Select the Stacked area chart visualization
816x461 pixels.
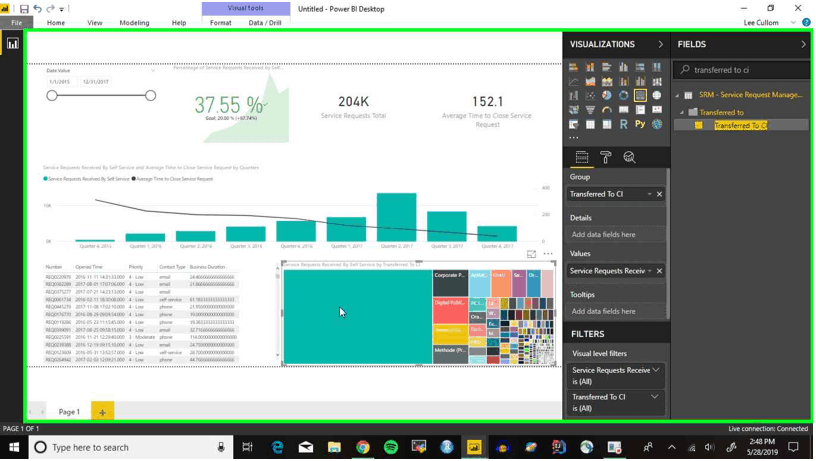click(x=607, y=82)
